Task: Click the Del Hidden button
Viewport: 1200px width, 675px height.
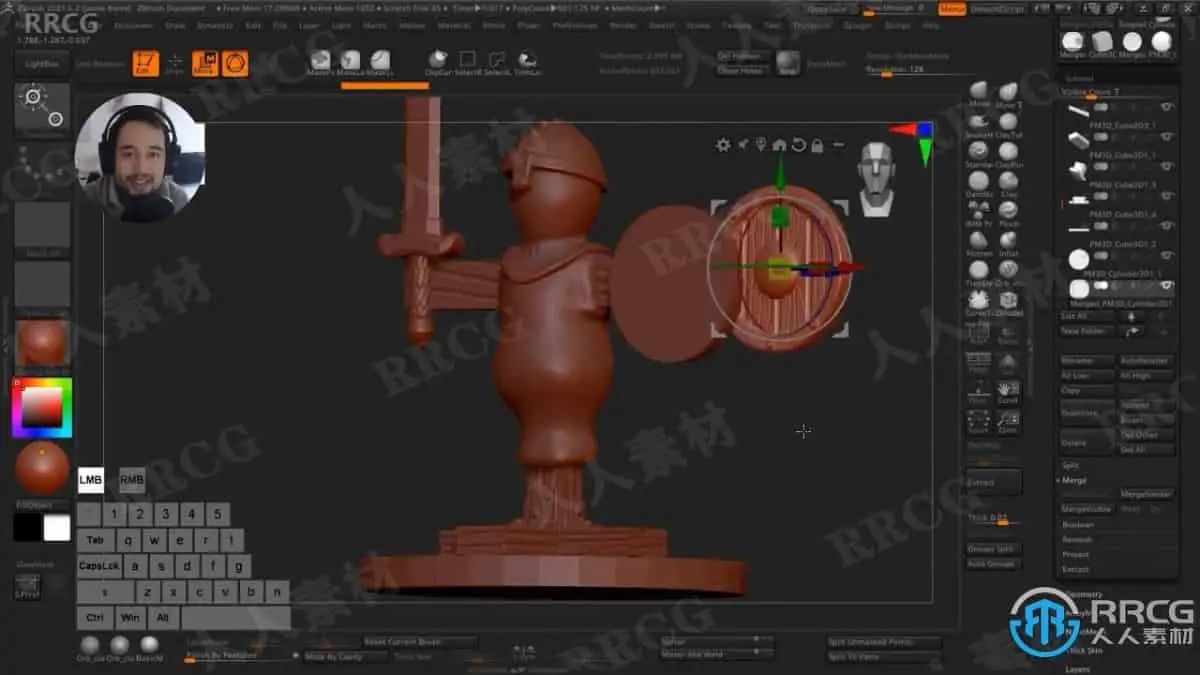Action: (741, 57)
